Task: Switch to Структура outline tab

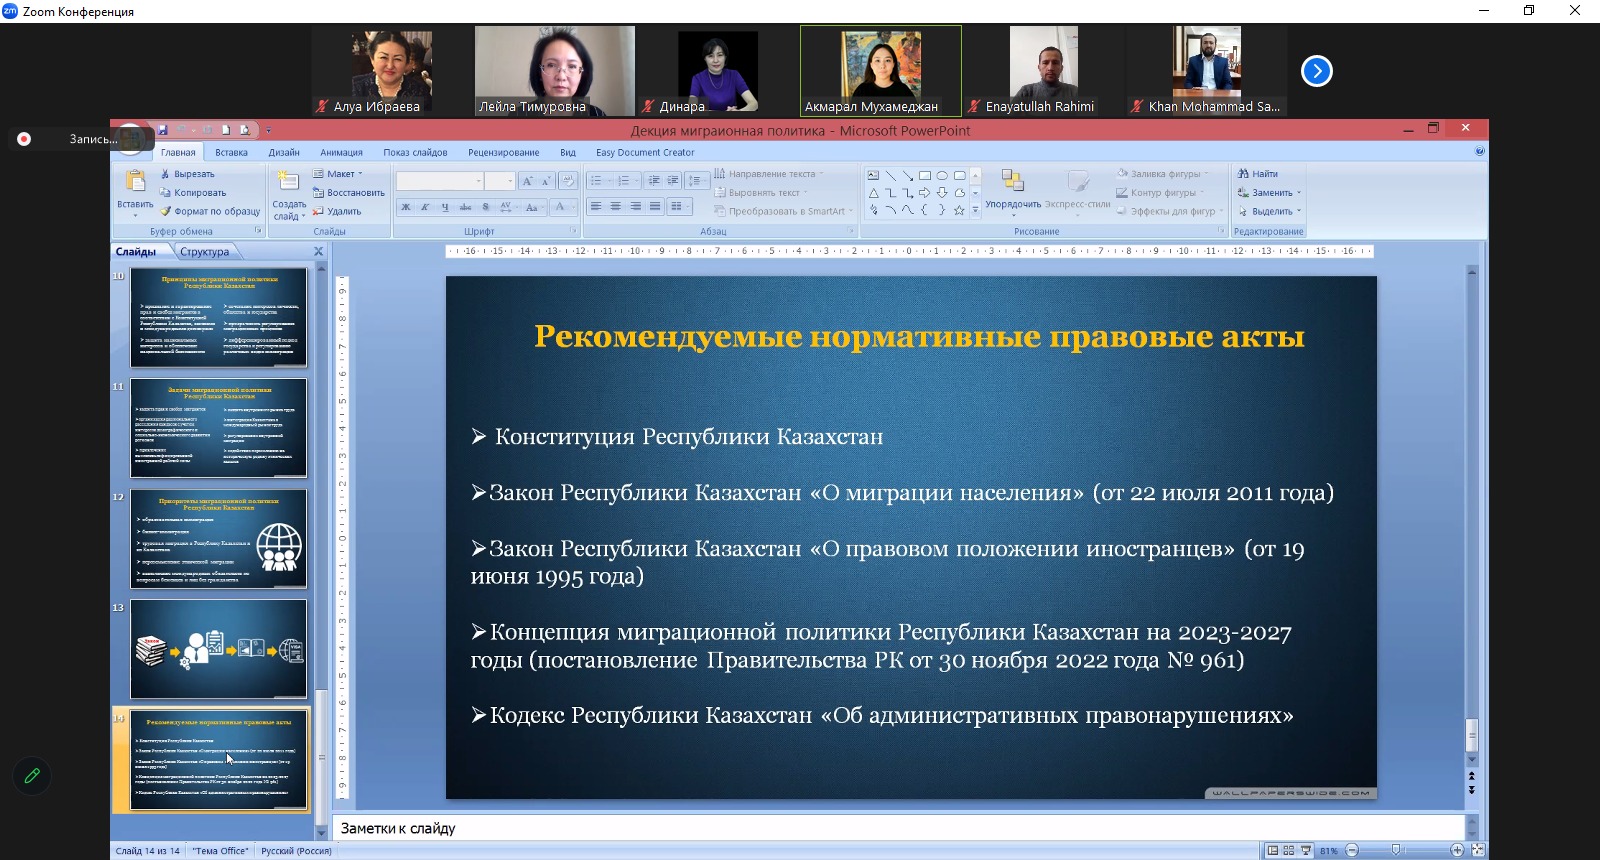Action: 204,252
